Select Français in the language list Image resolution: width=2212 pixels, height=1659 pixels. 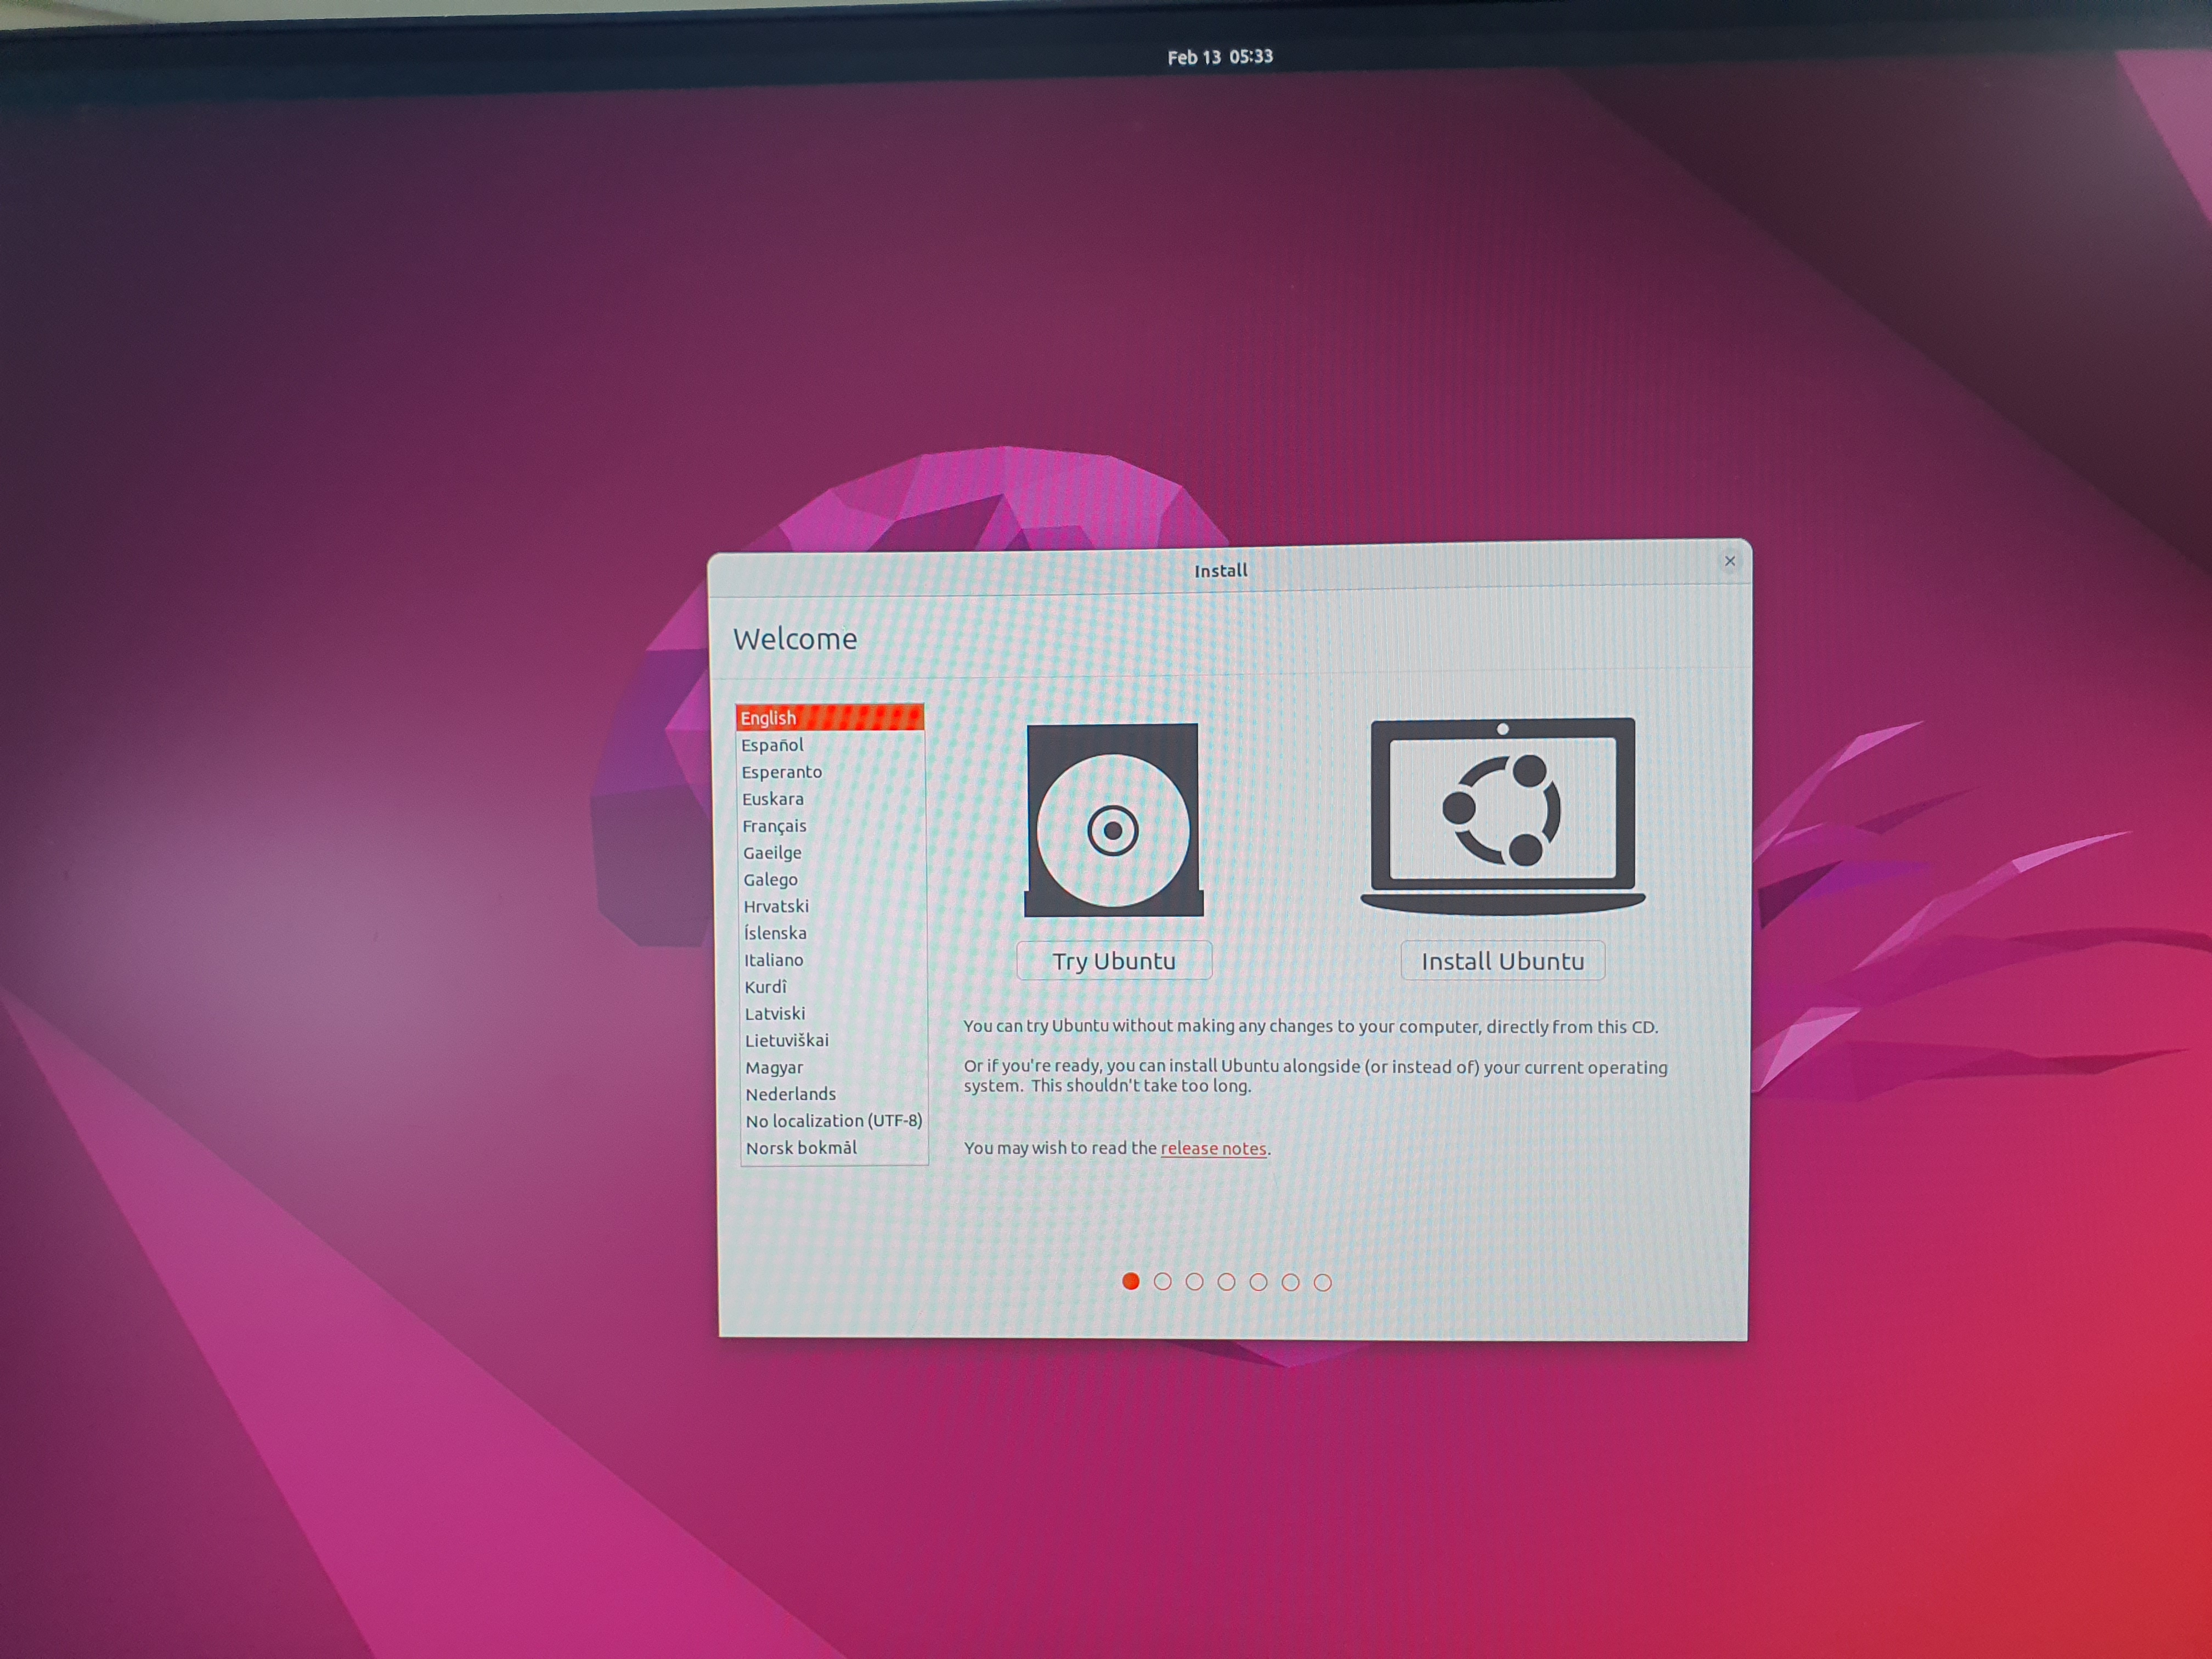[832, 826]
